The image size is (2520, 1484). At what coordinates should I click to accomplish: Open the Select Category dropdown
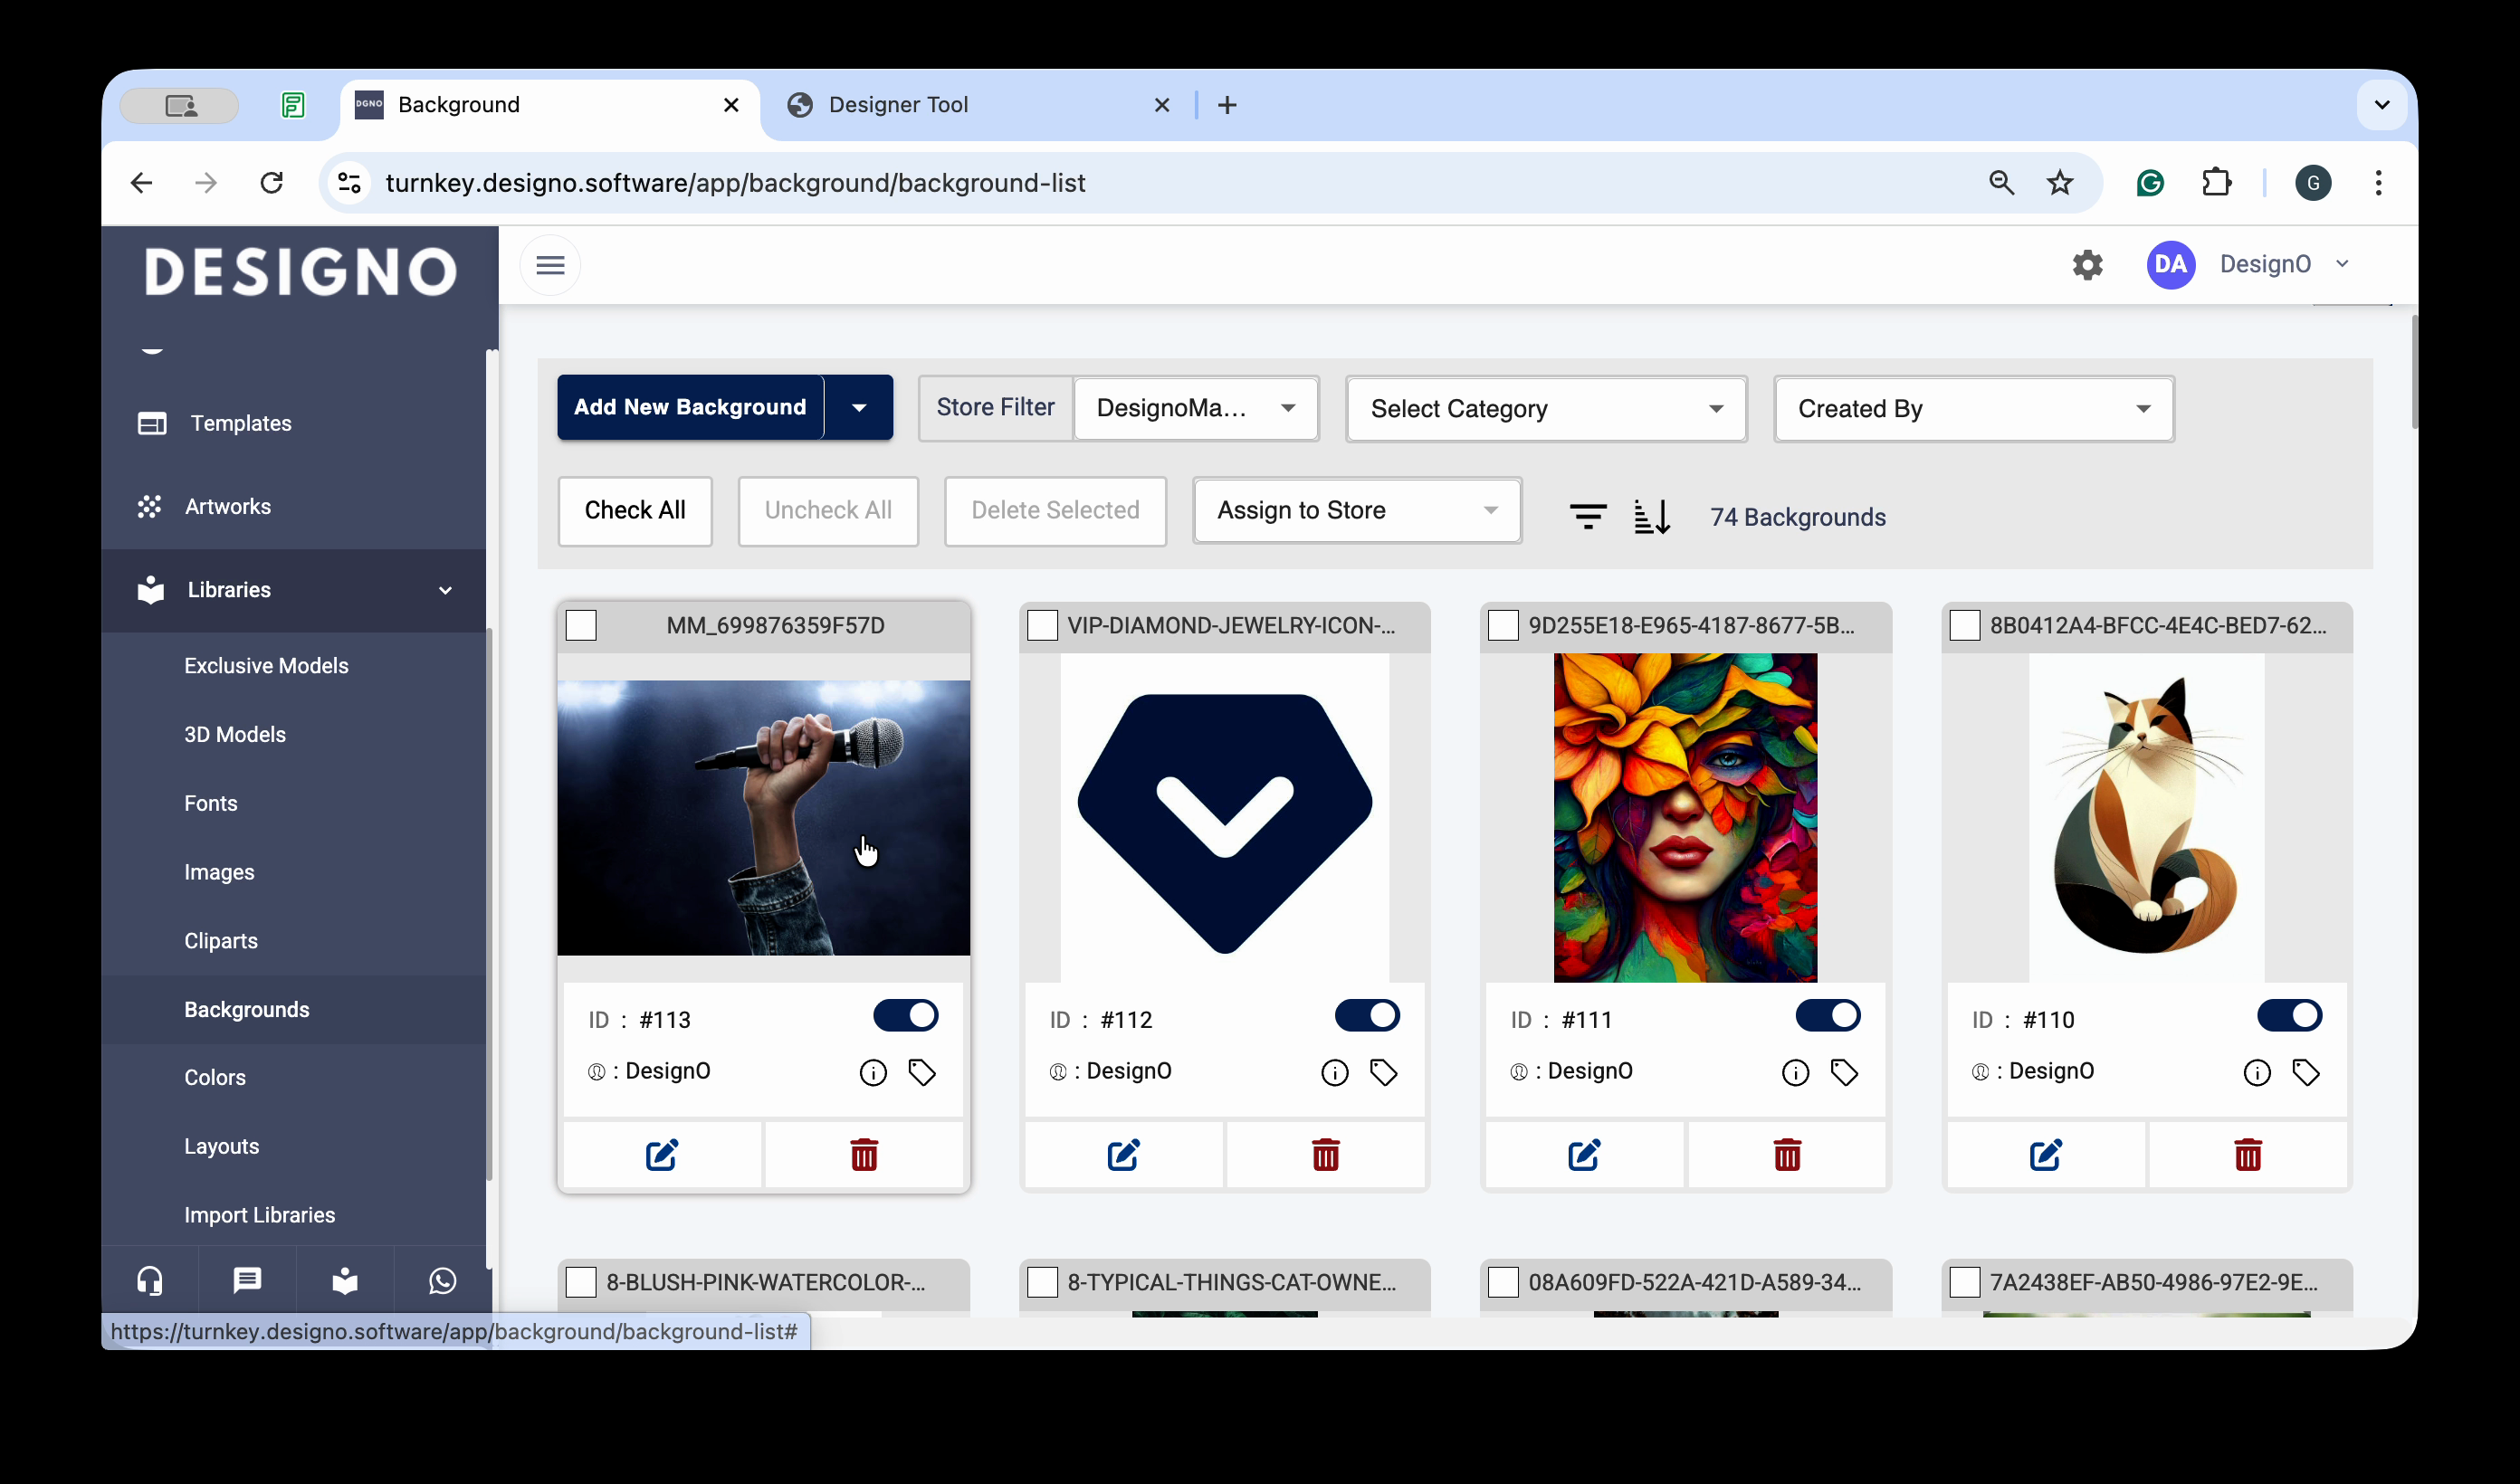(x=1545, y=409)
